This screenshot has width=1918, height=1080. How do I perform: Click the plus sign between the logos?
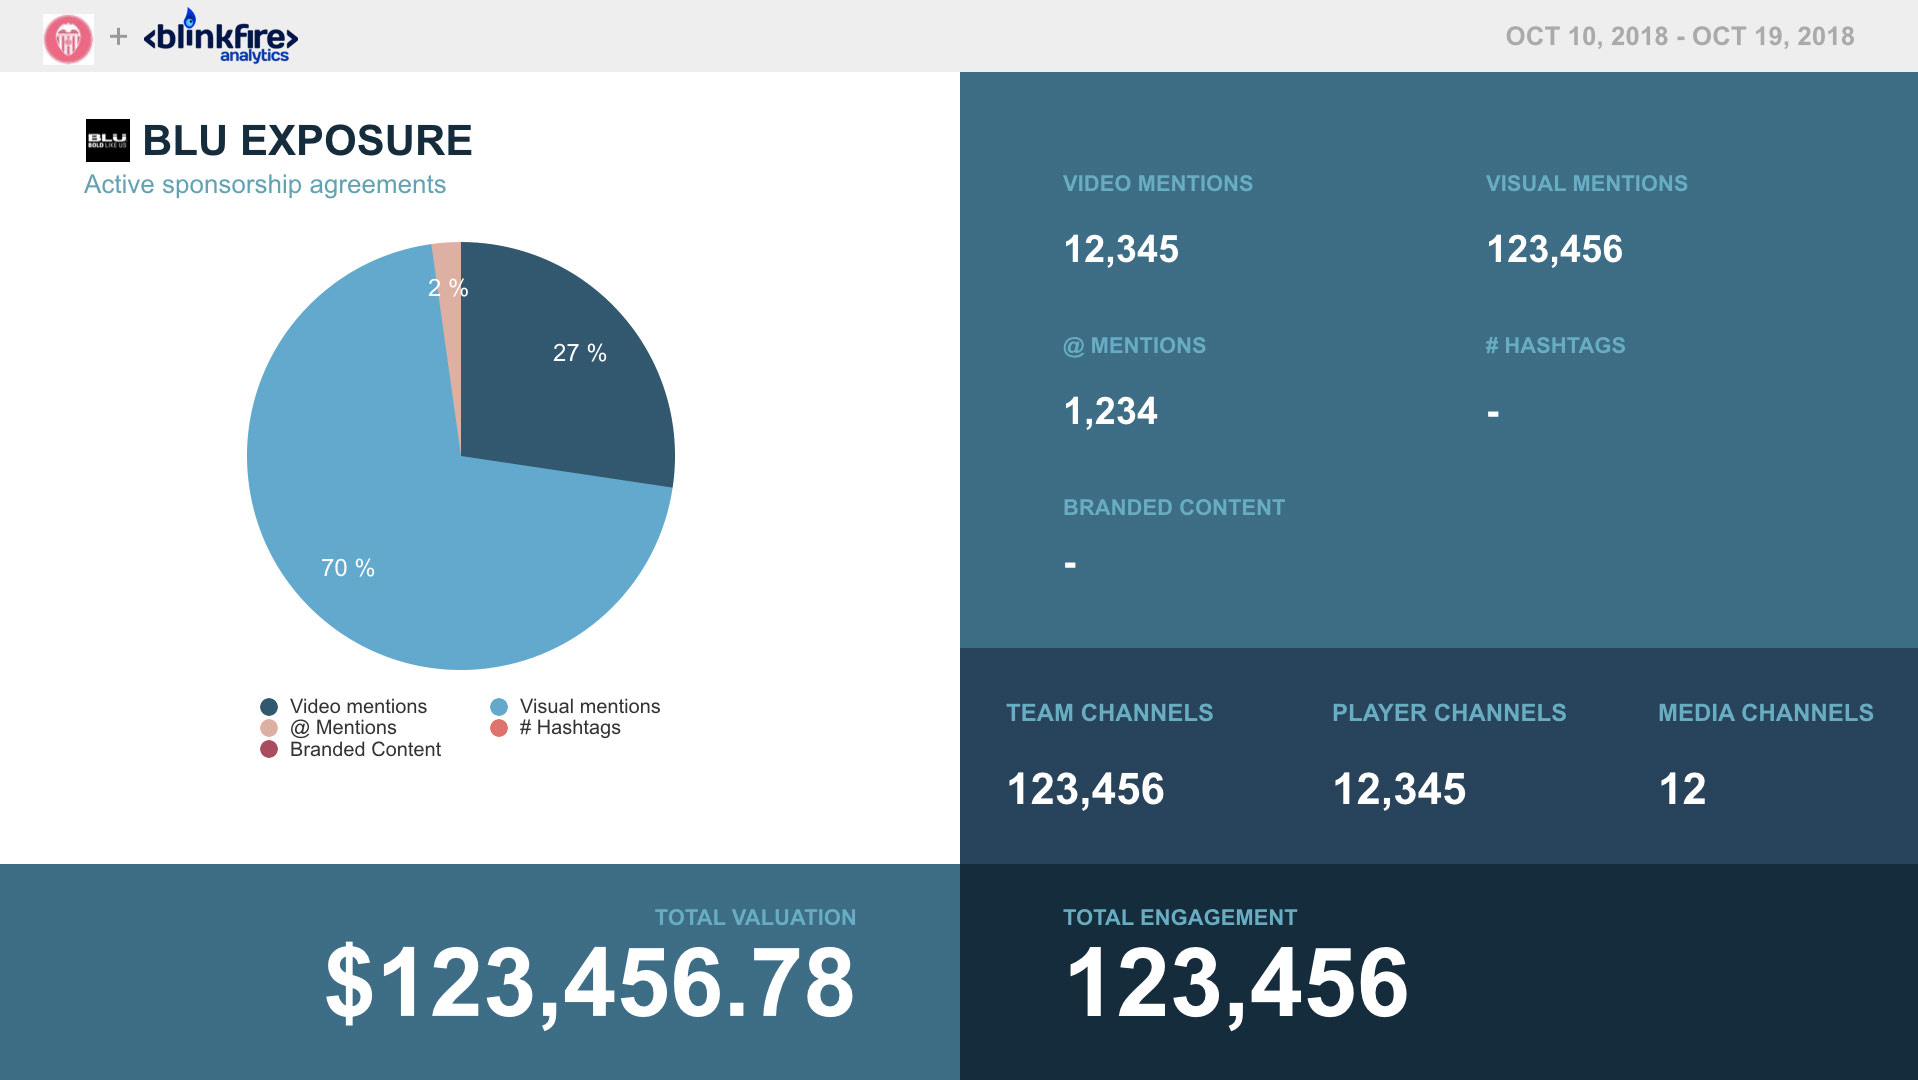[x=118, y=37]
